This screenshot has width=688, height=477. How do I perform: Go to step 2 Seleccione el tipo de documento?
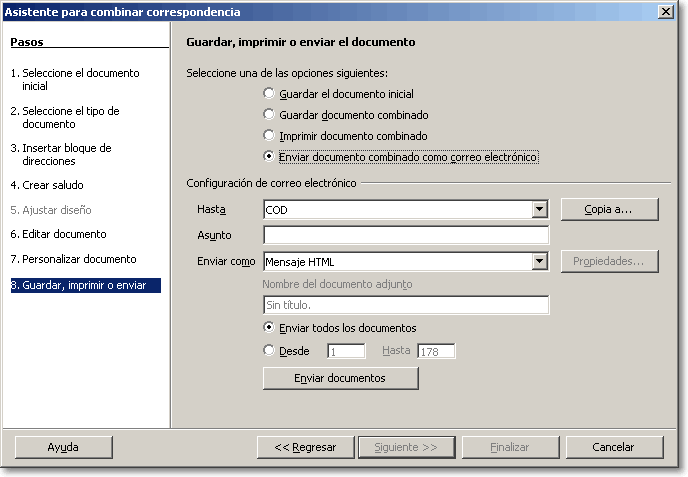(65, 117)
